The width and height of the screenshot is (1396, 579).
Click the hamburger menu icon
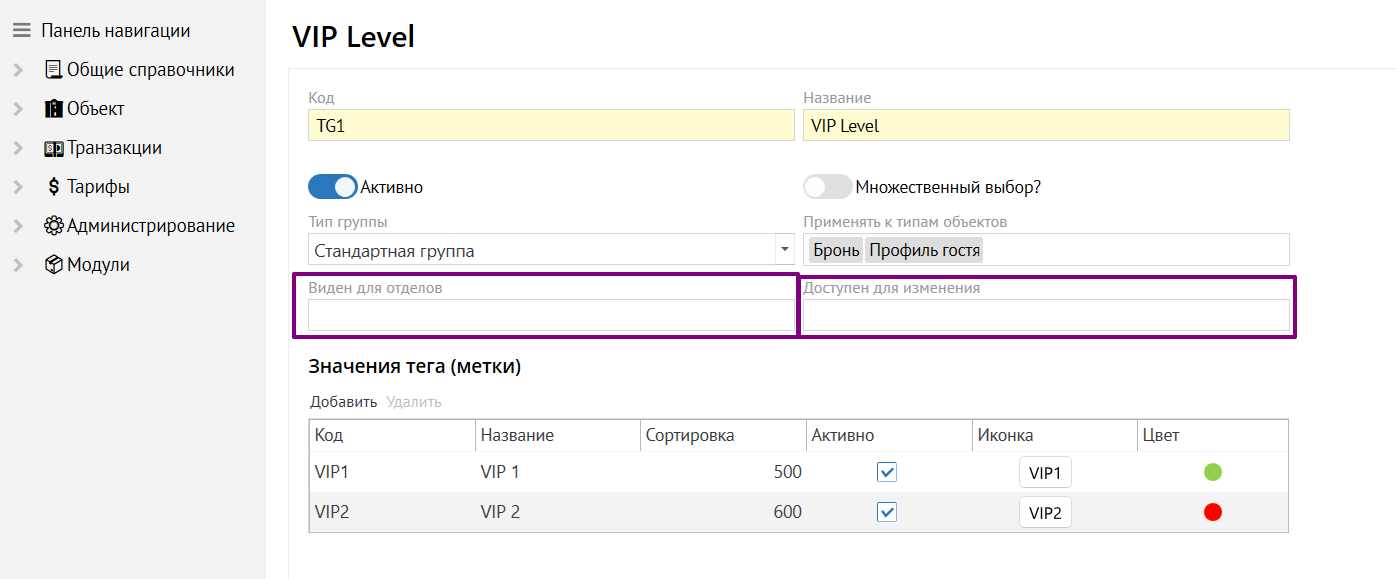(x=22, y=31)
